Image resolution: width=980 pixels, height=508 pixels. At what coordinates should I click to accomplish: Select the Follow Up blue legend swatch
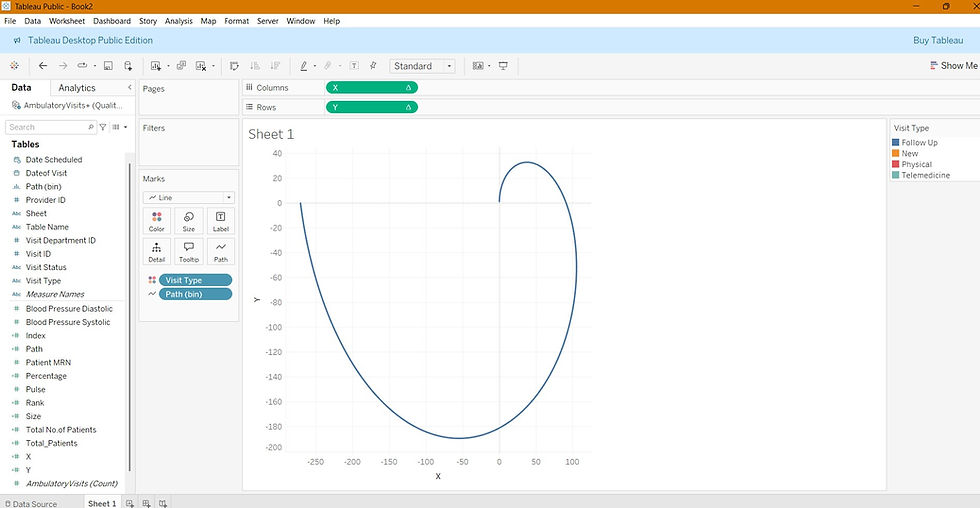coord(896,142)
